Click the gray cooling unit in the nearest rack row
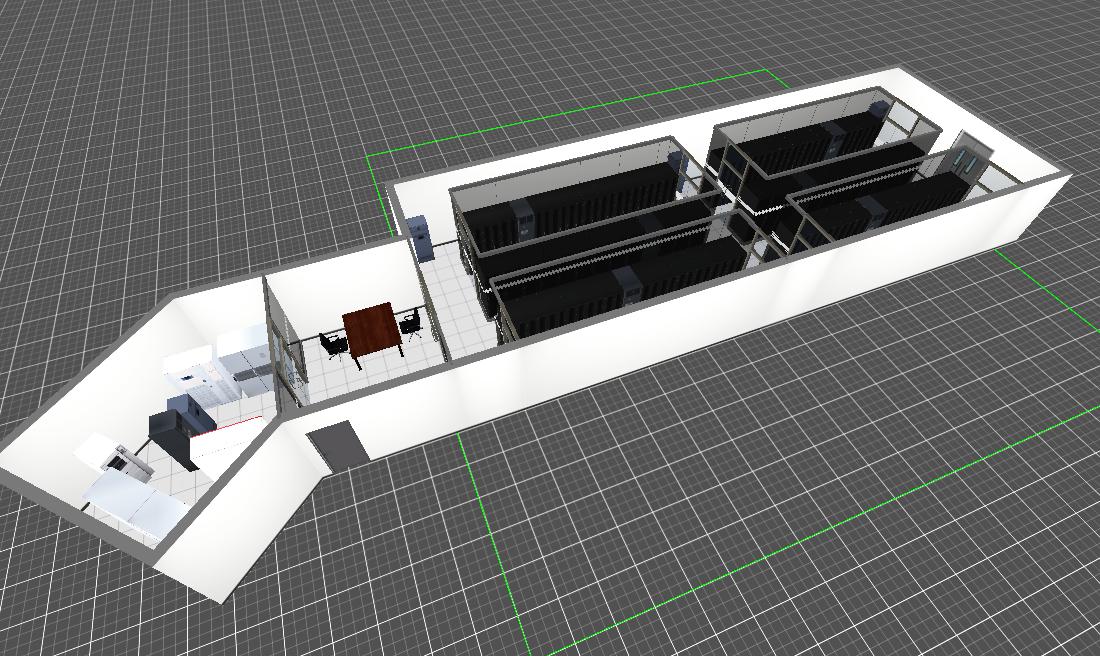Viewport: 1100px width, 656px height. [629, 285]
